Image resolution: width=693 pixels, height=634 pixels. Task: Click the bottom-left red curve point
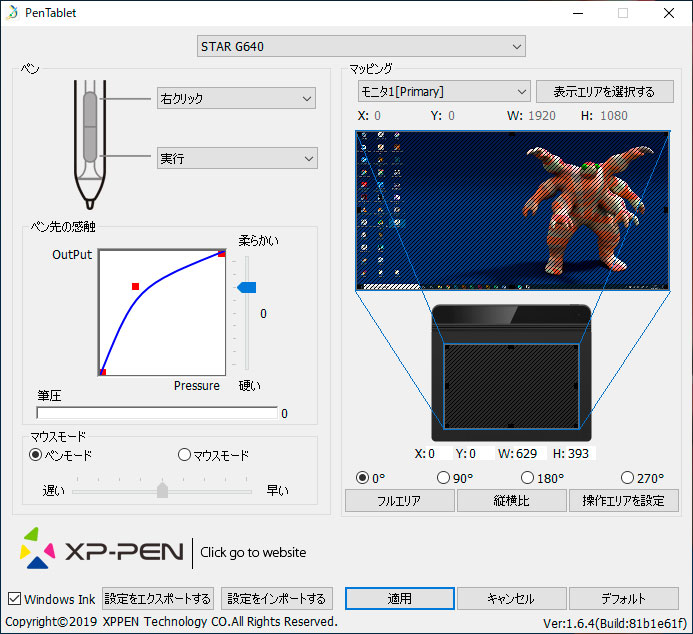[103, 372]
